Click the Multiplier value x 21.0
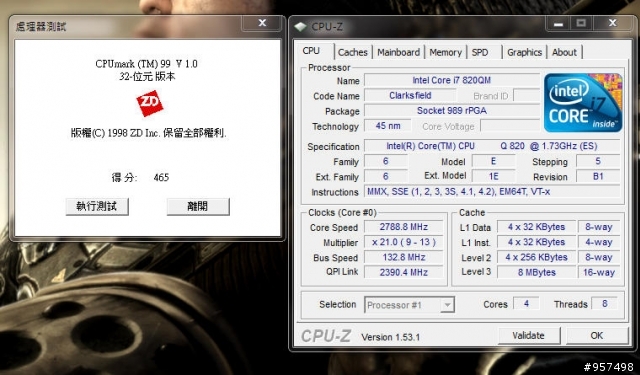This screenshot has height=375, width=640. click(404, 242)
